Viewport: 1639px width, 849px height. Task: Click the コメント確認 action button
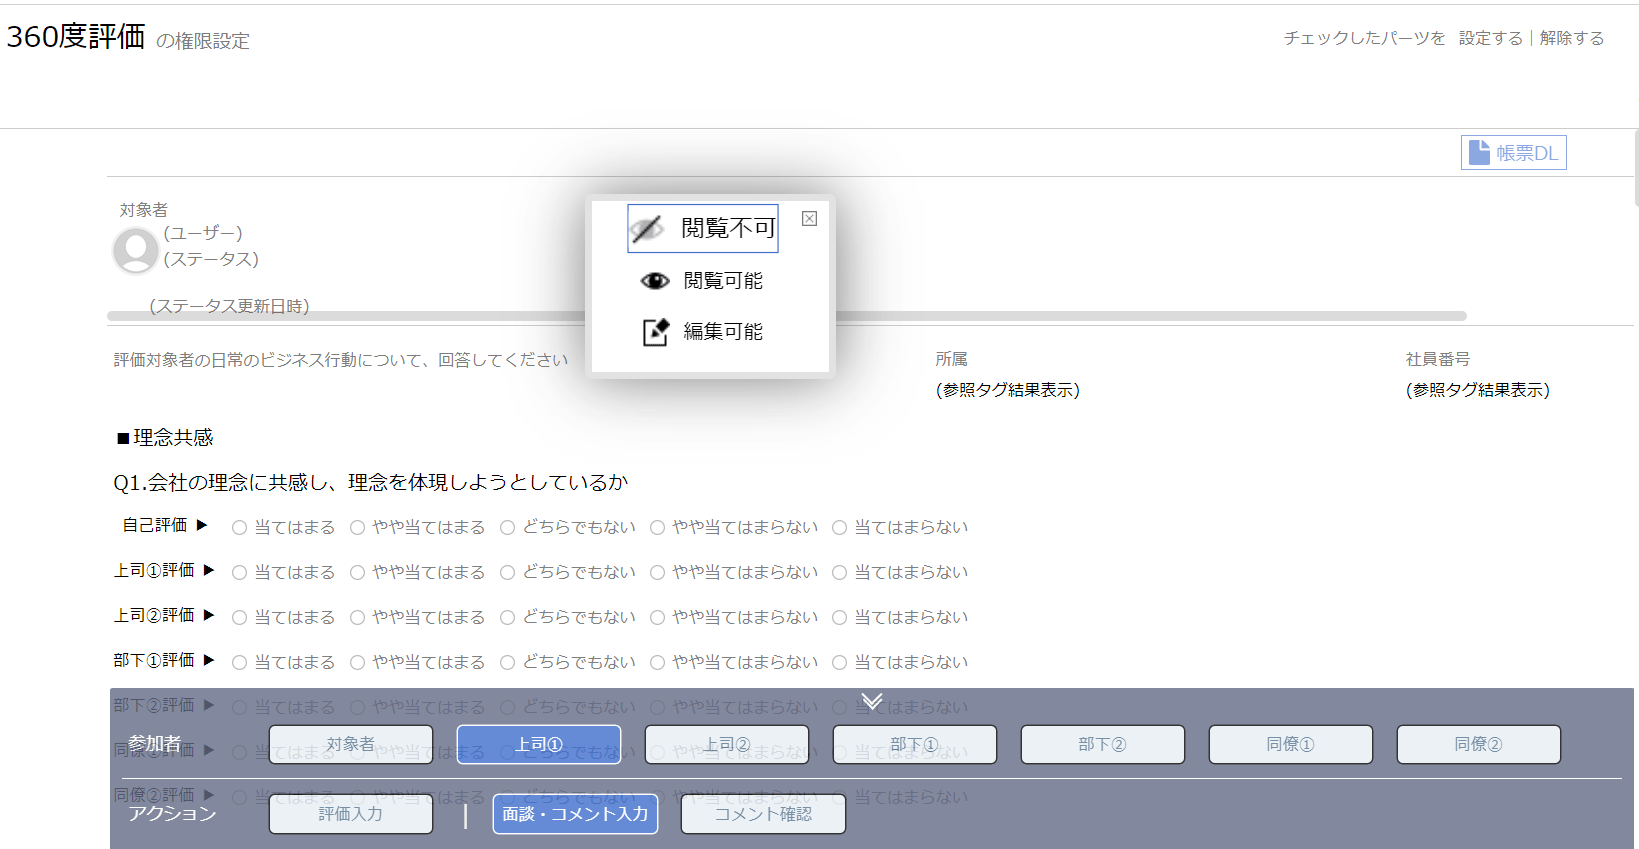763,814
